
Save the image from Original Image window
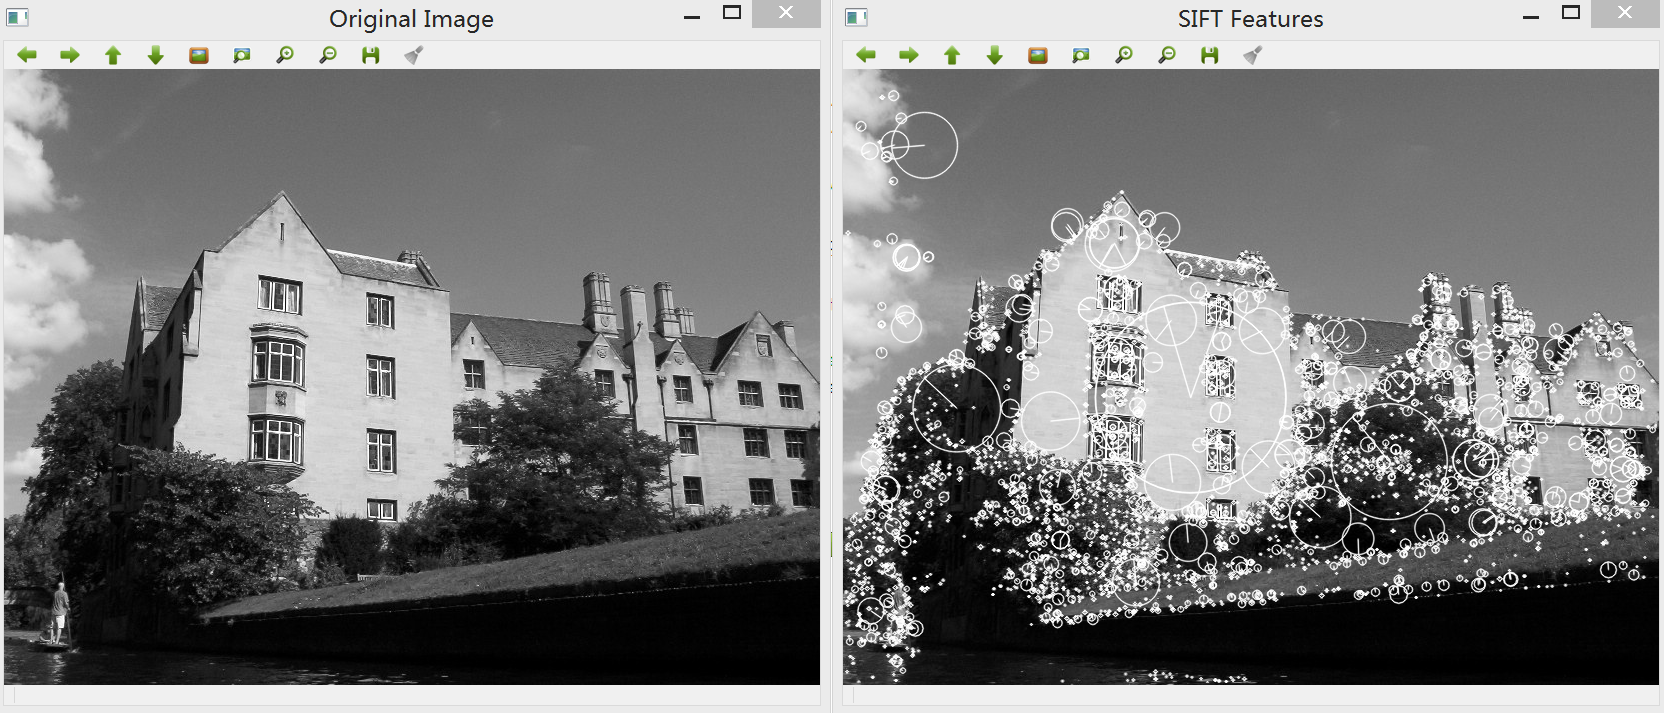(x=371, y=55)
